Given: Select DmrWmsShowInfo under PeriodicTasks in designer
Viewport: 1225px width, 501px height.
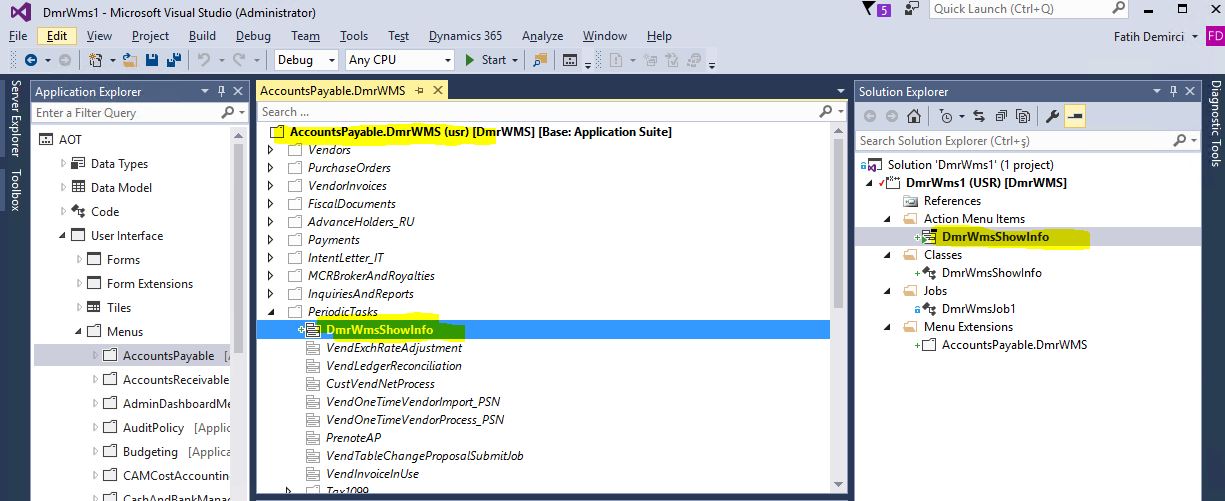Looking at the screenshot, I should pos(379,330).
